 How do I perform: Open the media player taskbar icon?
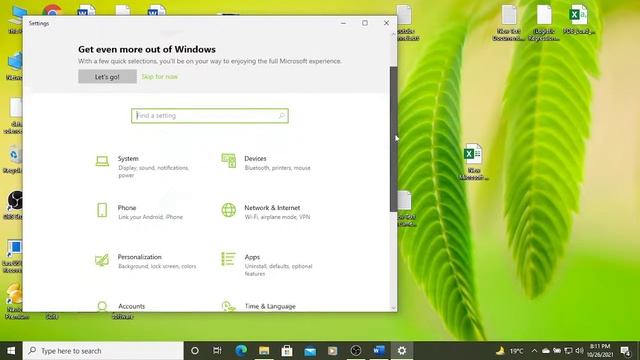[x=333, y=351]
